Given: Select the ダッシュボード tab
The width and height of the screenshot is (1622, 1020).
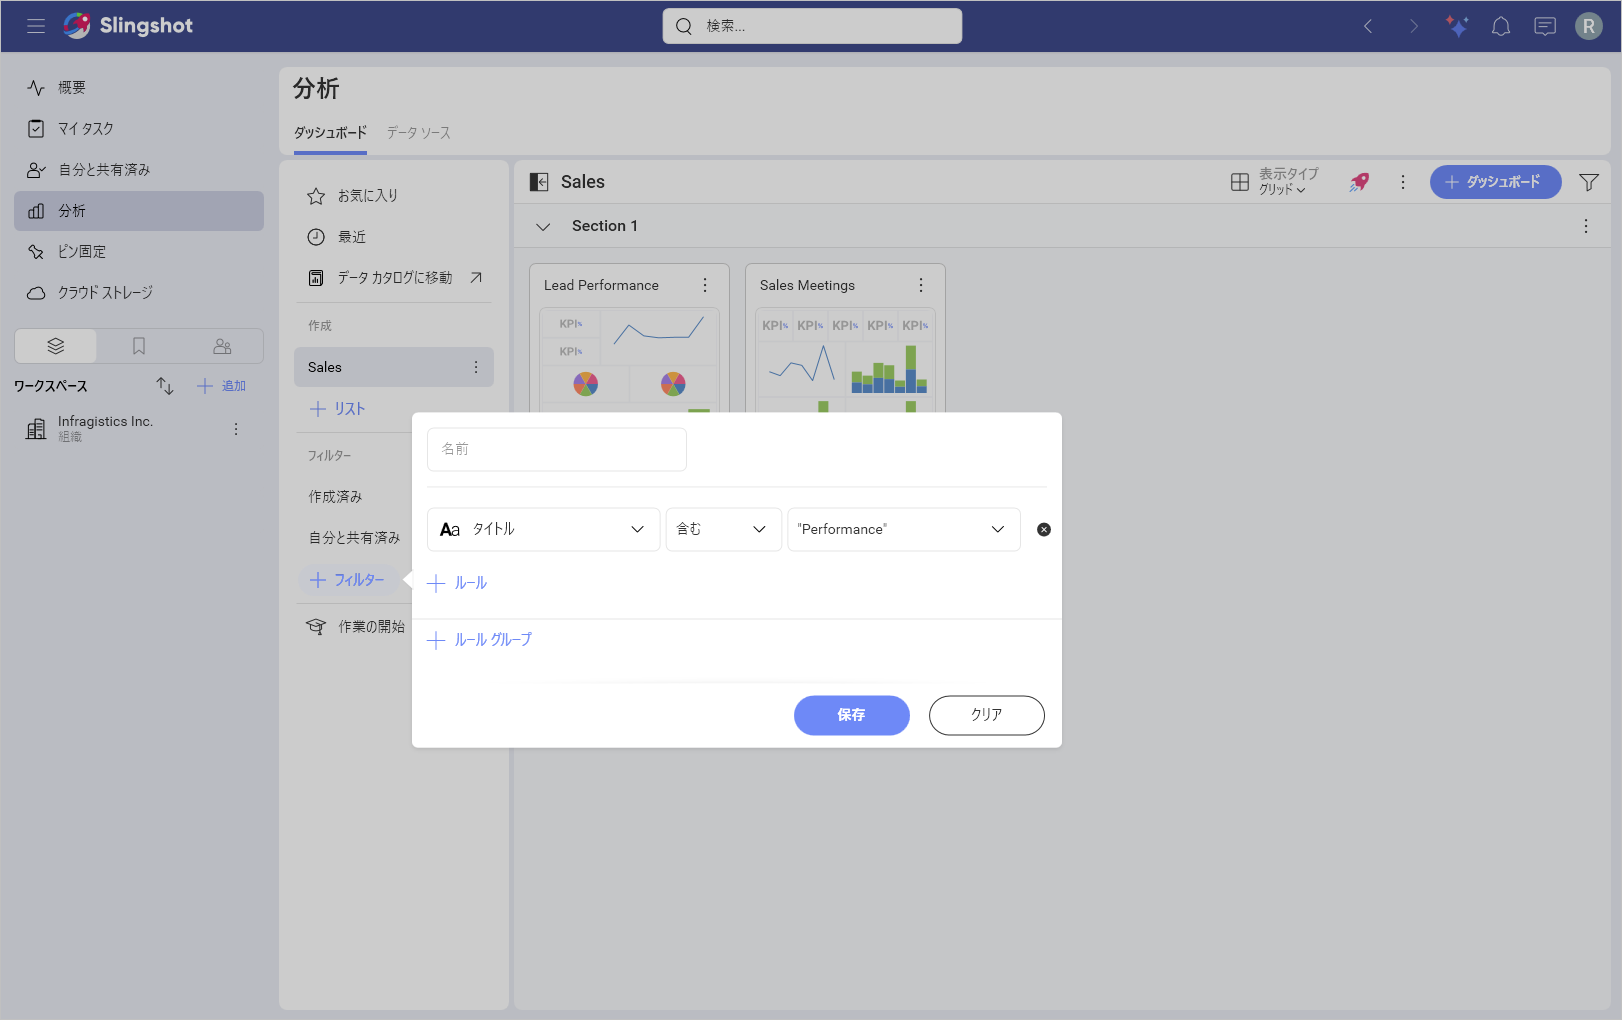Looking at the screenshot, I should tap(329, 132).
